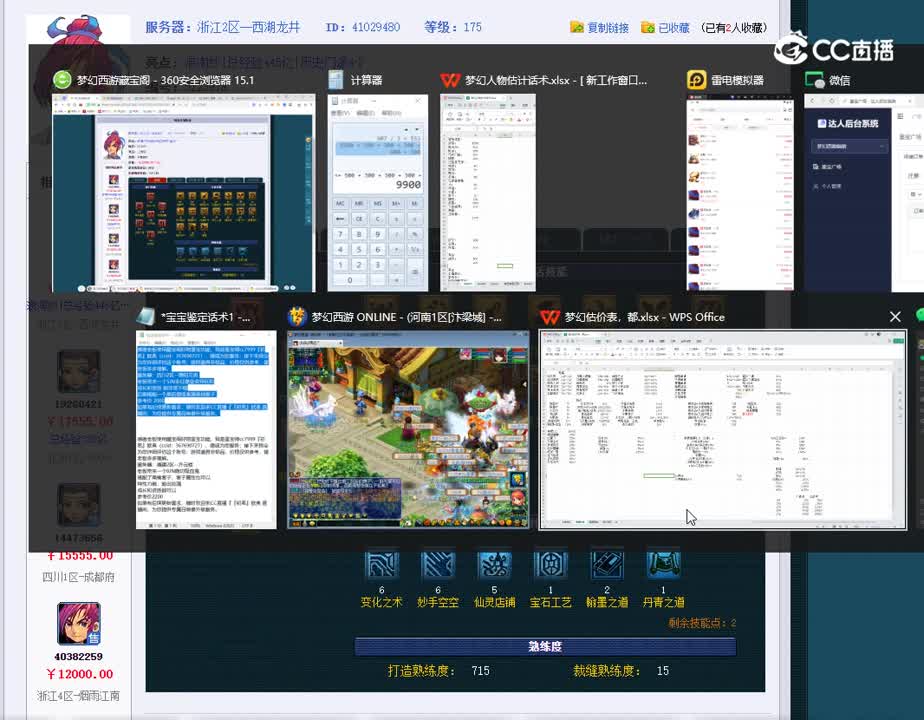The image size is (924, 720).
Task: Select the 妙手空空 skill icon
Action: 437,564
